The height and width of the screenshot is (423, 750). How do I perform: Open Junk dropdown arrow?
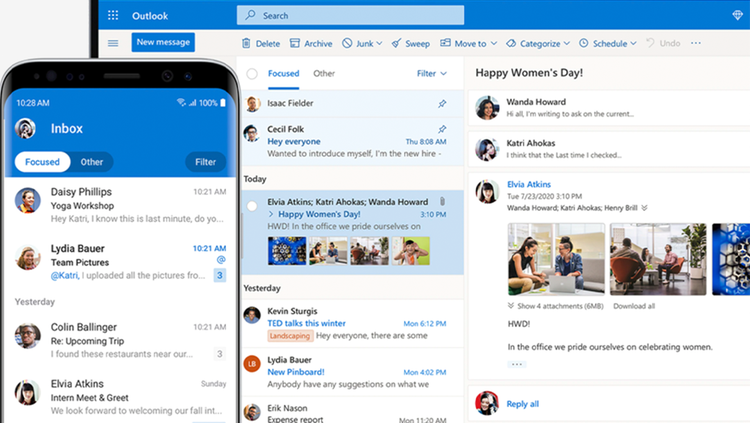pos(379,43)
